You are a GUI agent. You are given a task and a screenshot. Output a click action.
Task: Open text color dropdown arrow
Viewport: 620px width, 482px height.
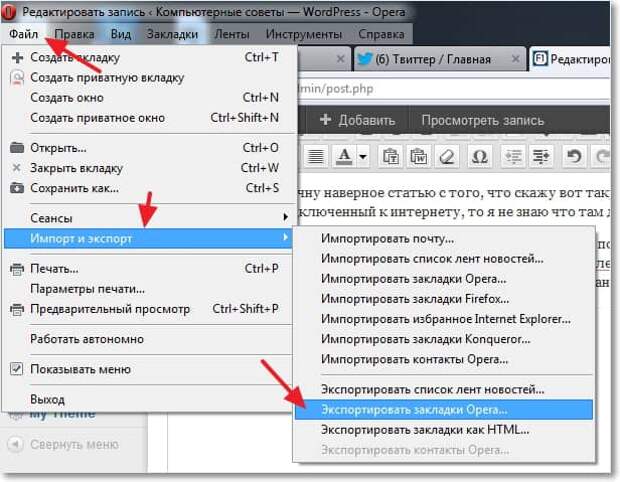(x=362, y=157)
